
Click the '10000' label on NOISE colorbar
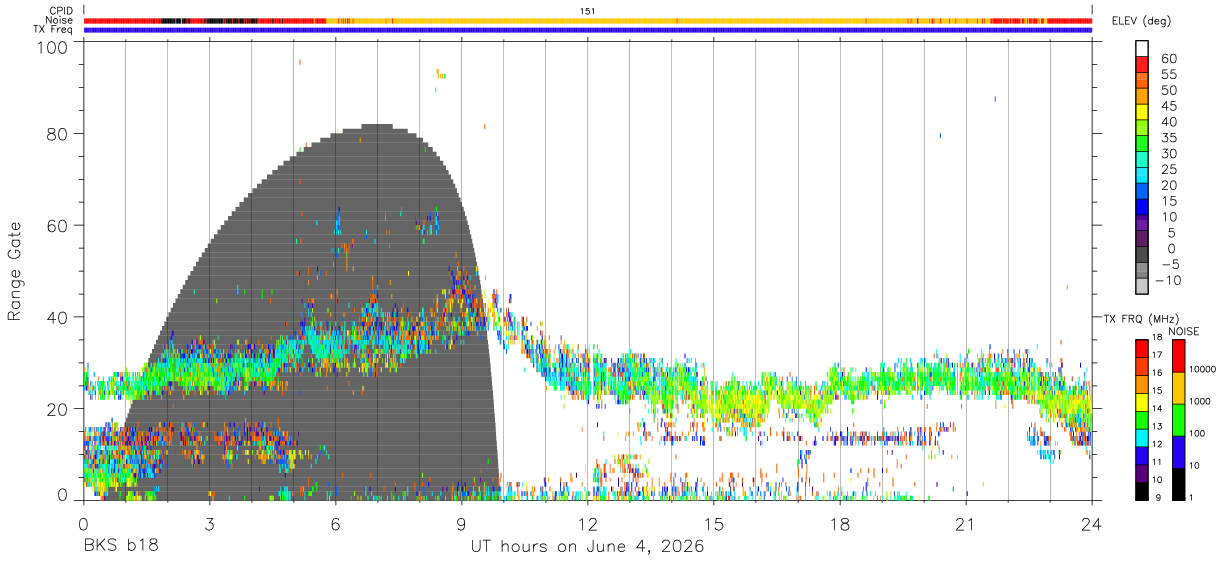(x=1201, y=370)
